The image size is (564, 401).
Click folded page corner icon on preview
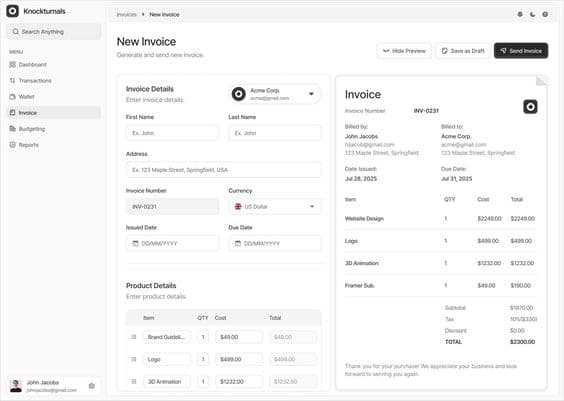(x=541, y=80)
